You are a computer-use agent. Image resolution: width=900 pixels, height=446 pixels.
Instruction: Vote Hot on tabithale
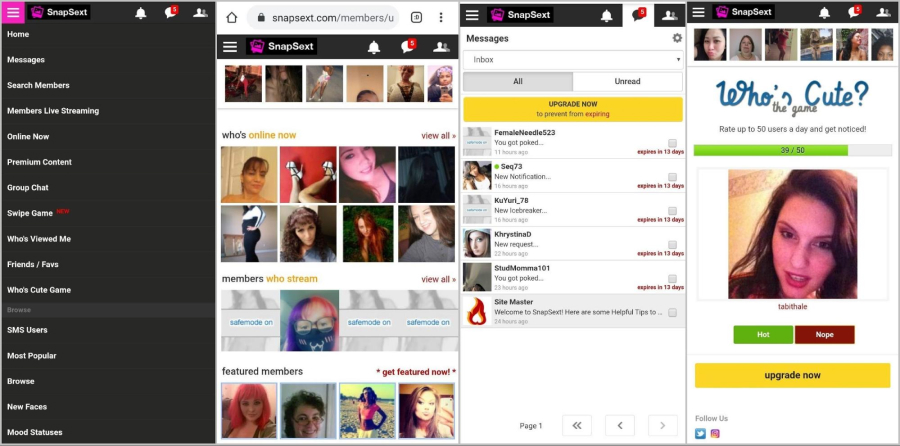[x=763, y=335]
